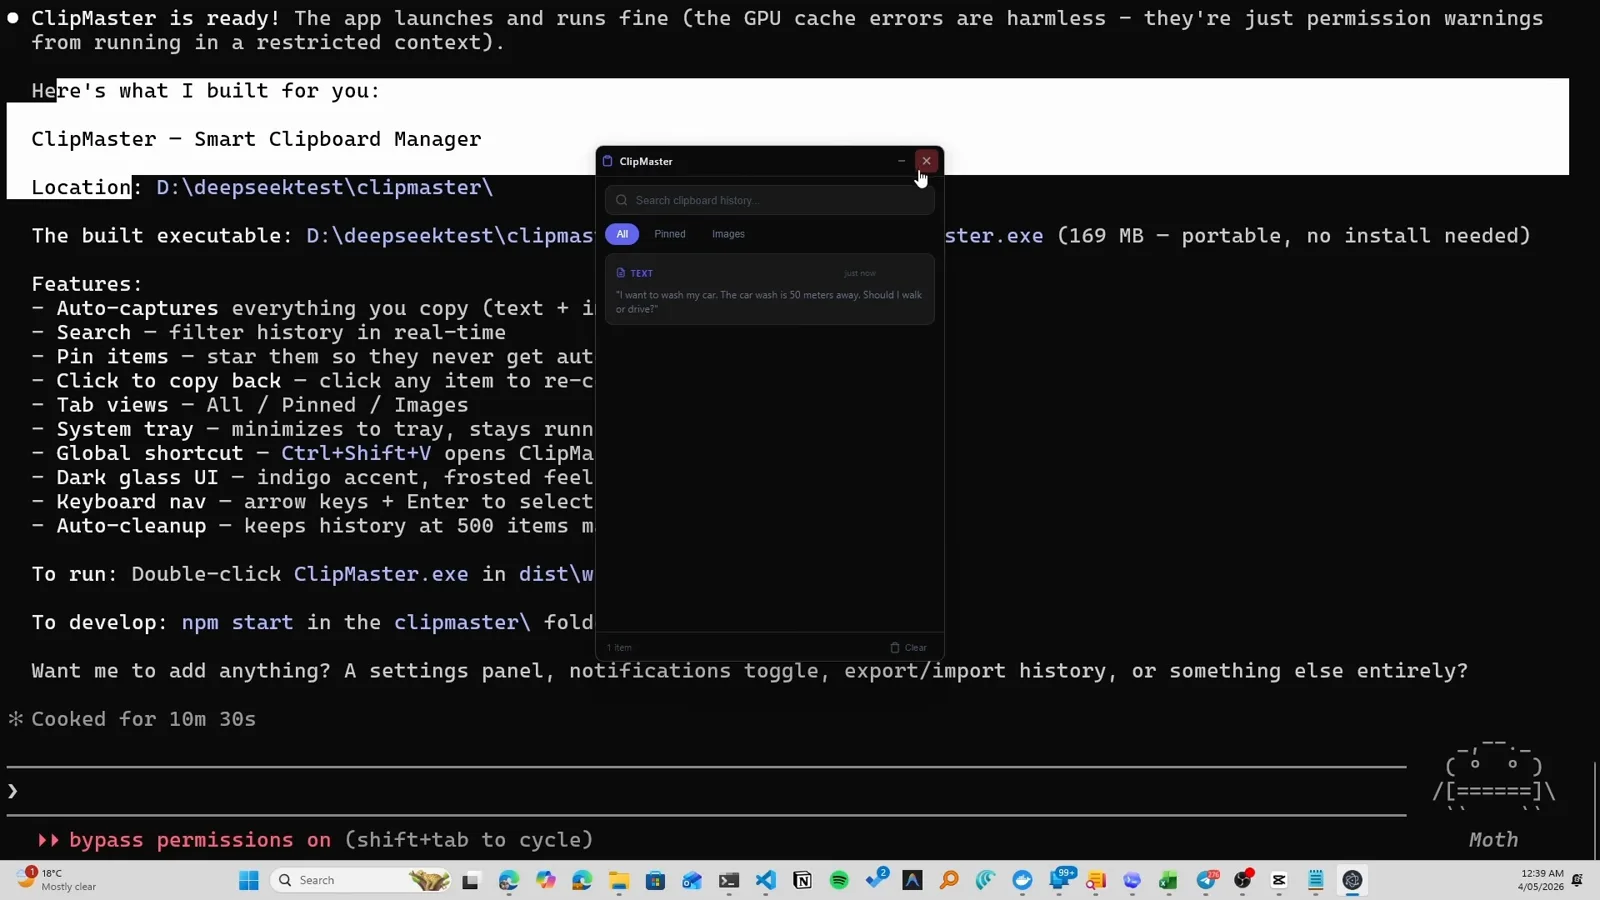The height and width of the screenshot is (900, 1600).
Task: Click ClipMaster.exe in the To run line
Action: pyautogui.click(x=381, y=574)
